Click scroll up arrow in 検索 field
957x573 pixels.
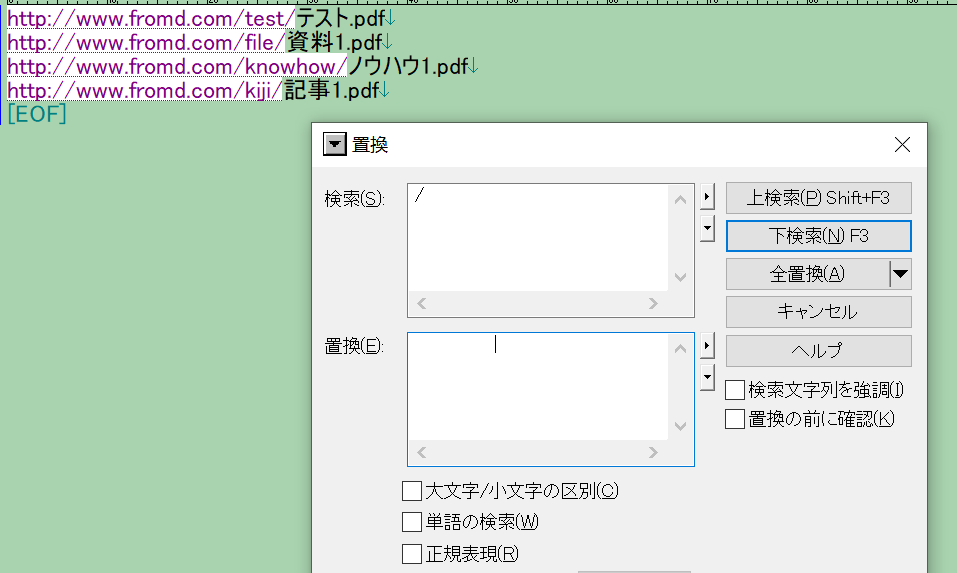[x=681, y=200]
